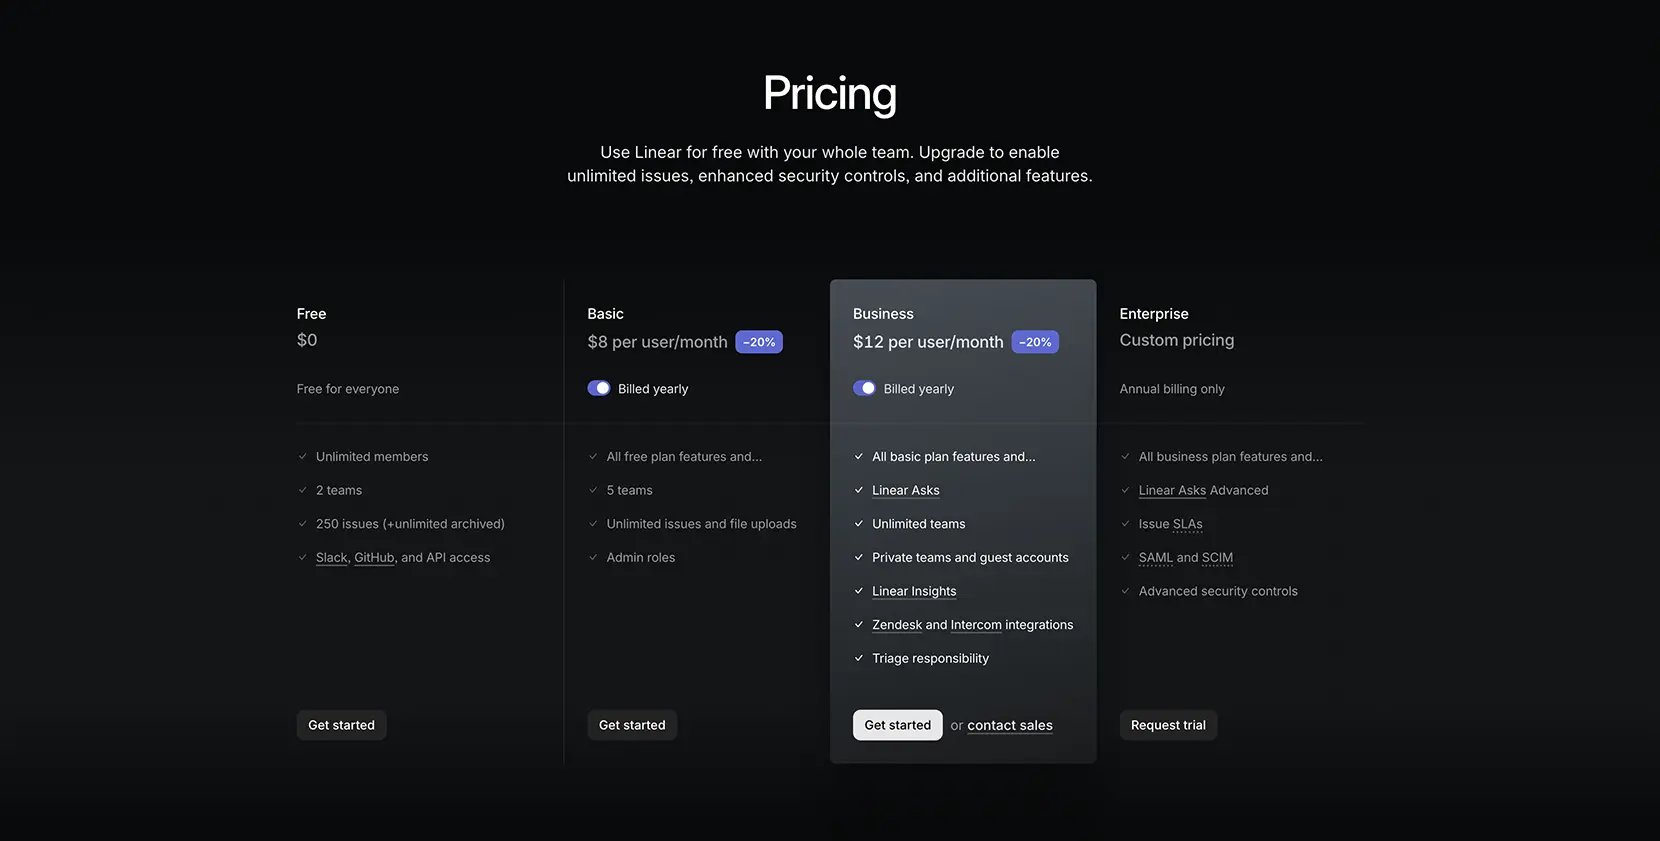Open the Linear Asks link in Business
Image resolution: width=1660 pixels, height=841 pixels.
point(906,490)
